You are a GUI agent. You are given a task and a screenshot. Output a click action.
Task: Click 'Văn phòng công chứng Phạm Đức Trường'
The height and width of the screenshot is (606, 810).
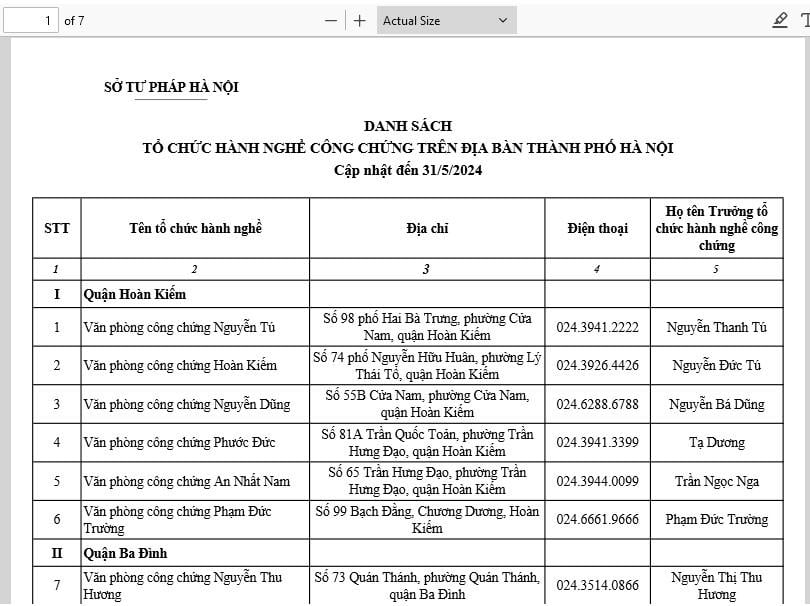coord(177,519)
